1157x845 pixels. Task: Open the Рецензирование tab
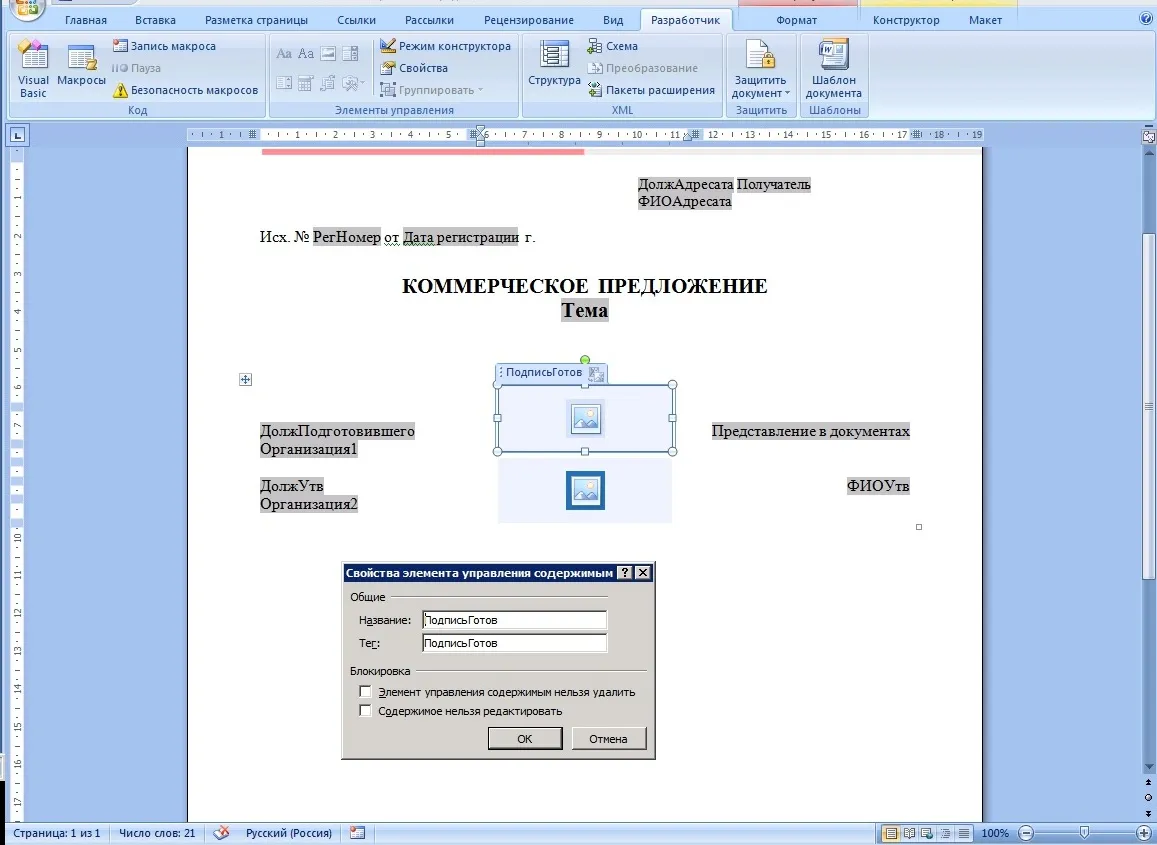(528, 20)
